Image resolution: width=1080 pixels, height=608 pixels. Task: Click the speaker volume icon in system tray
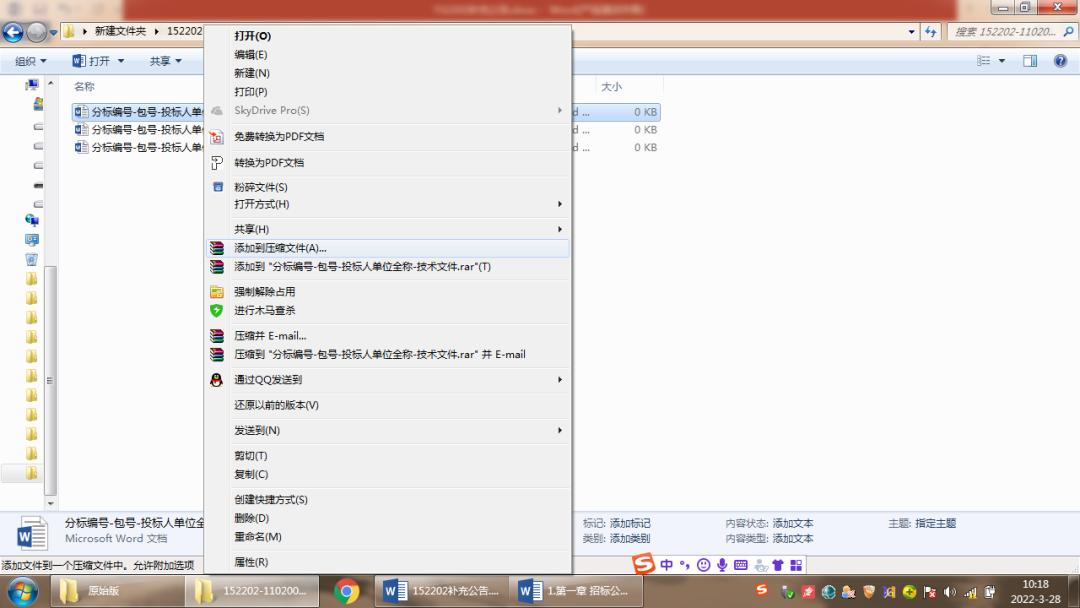pos(949,591)
